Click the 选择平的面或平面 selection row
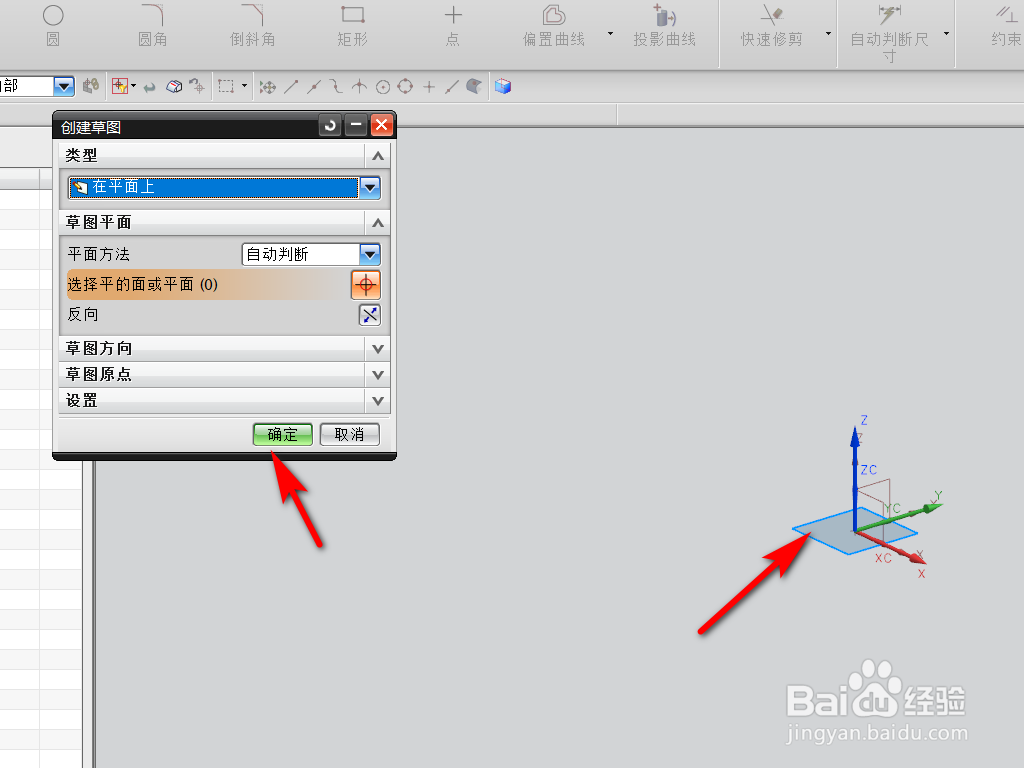Image resolution: width=1024 pixels, height=768 pixels. [x=208, y=285]
